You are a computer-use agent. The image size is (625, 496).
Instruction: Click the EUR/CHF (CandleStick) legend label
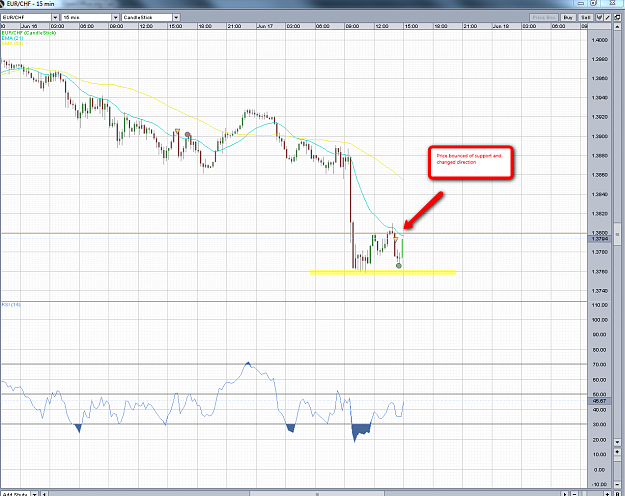[x=29, y=33]
